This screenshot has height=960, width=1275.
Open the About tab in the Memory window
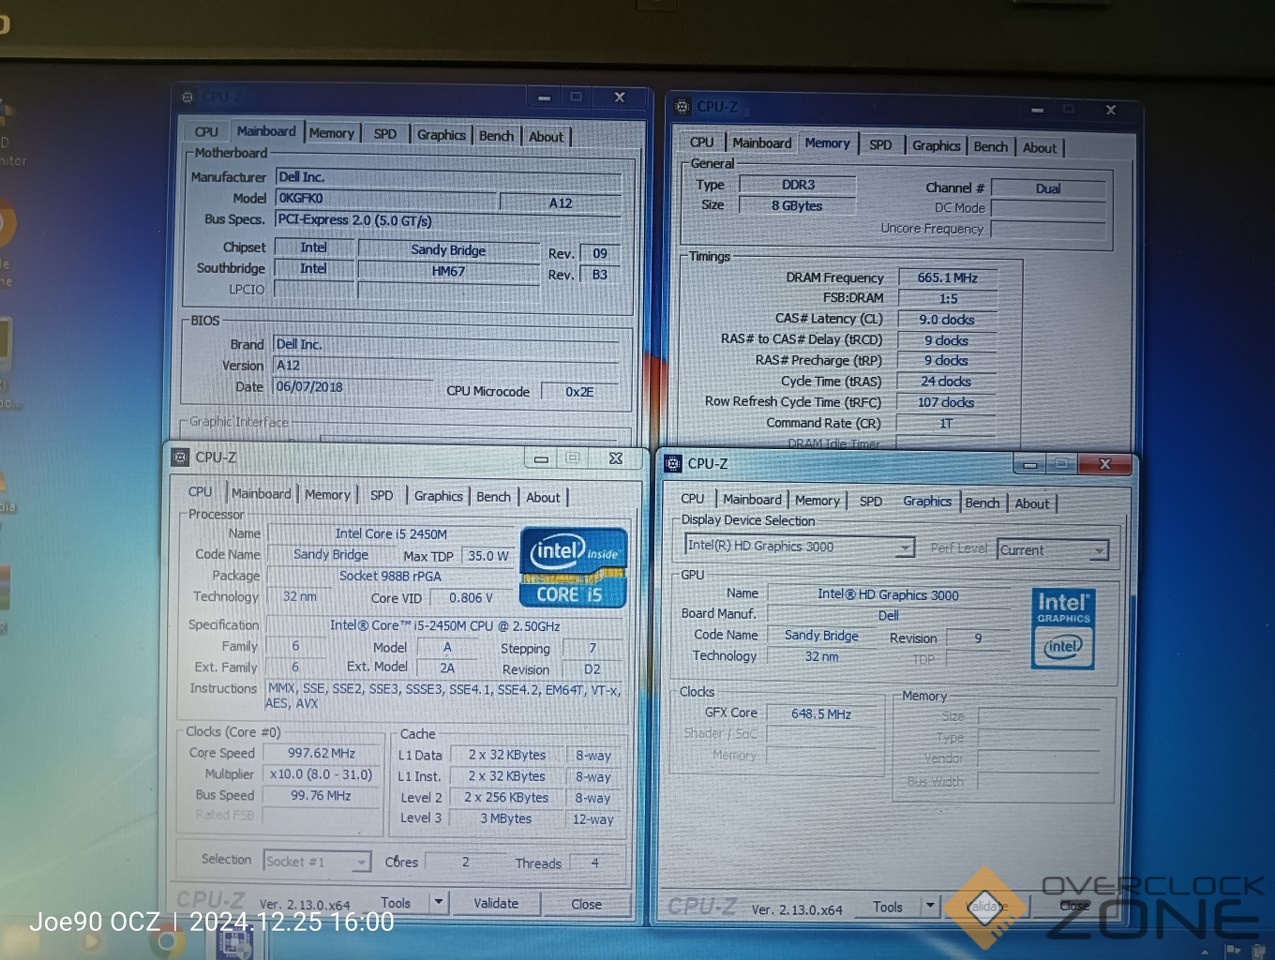pyautogui.click(x=1040, y=147)
